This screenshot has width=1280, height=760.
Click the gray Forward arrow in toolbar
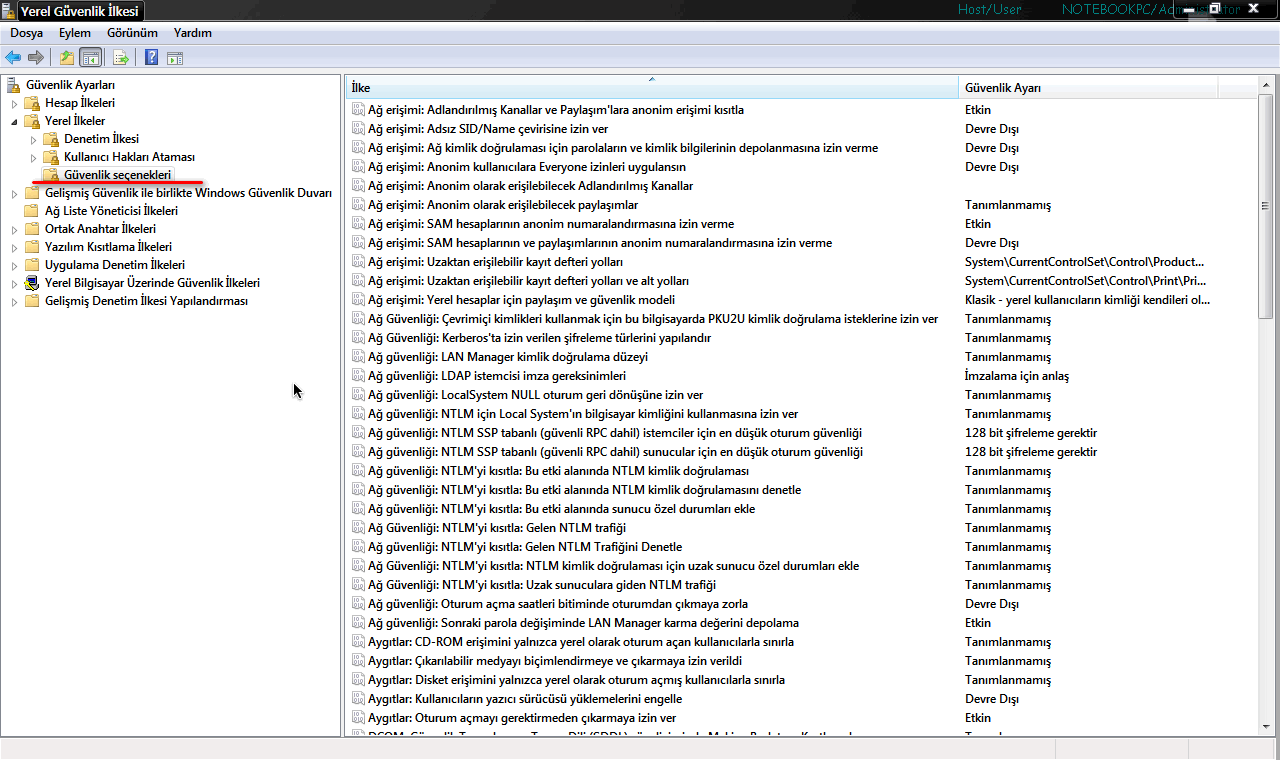point(36,57)
